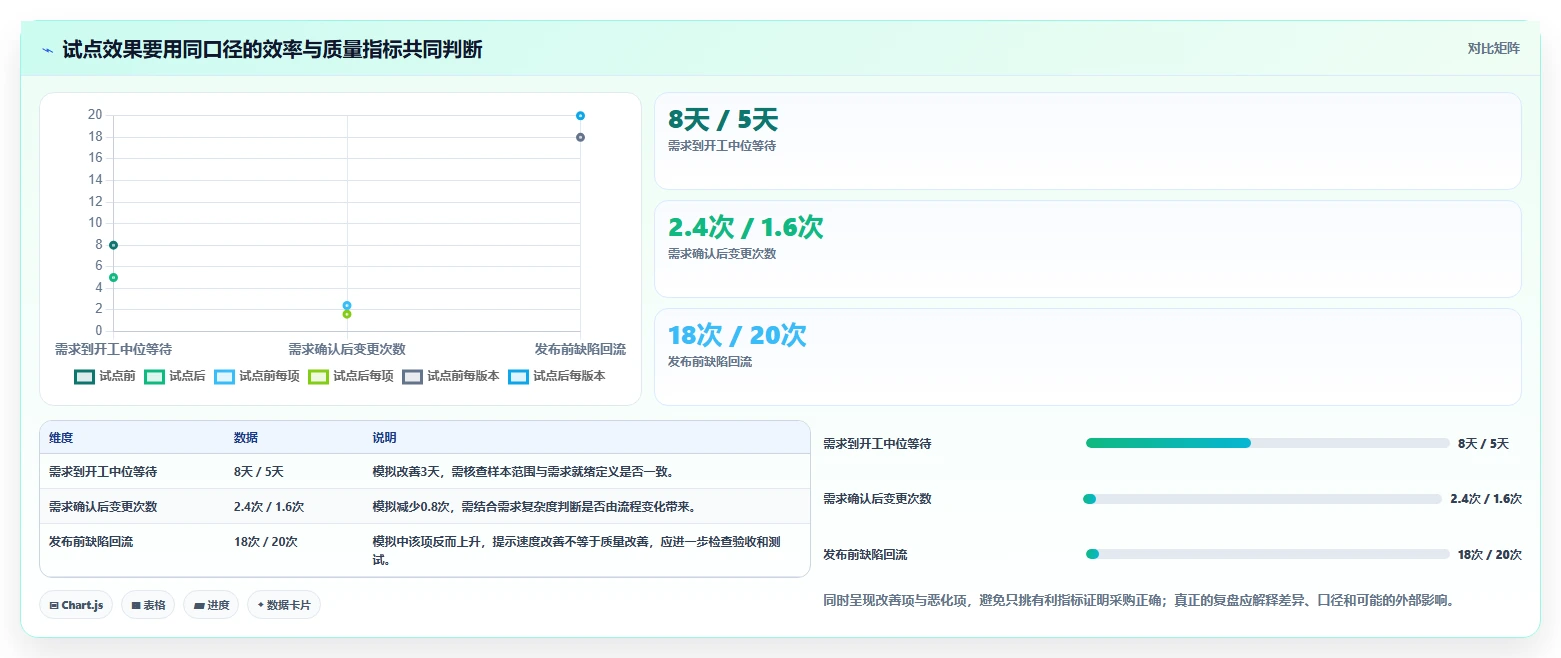The width and height of the screenshot is (1561, 658).
Task: Click the Chart.js chip
Action: point(76,605)
